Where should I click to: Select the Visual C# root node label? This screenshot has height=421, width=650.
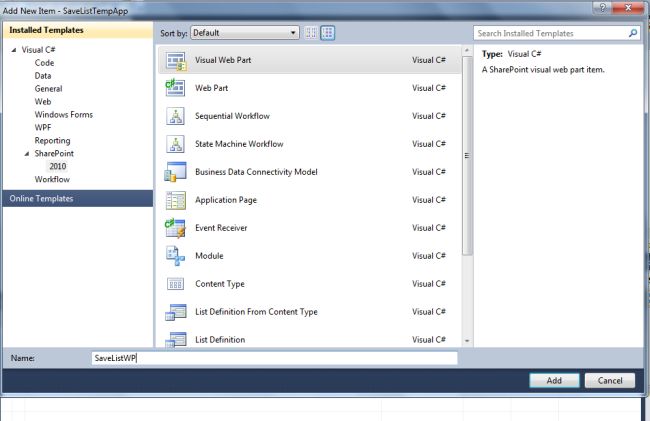click(x=39, y=50)
